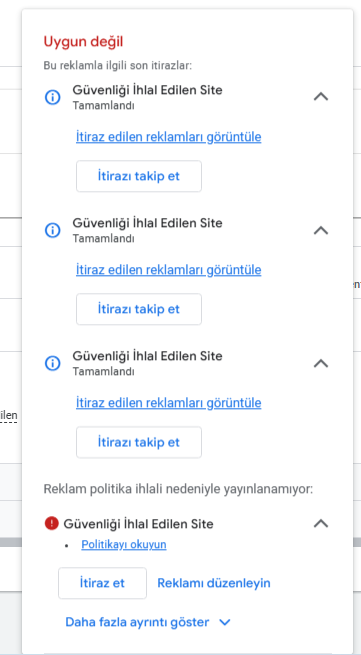Collapse the first Güvenliği İhlal Edilen Site appeal

point(321,97)
